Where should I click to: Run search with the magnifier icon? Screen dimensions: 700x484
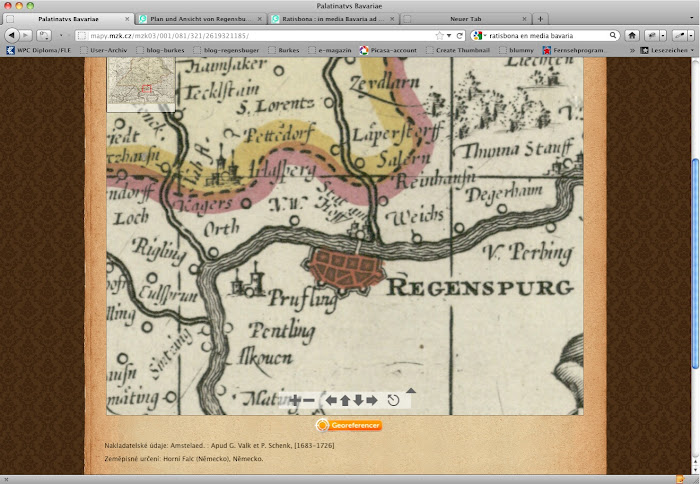pos(613,35)
